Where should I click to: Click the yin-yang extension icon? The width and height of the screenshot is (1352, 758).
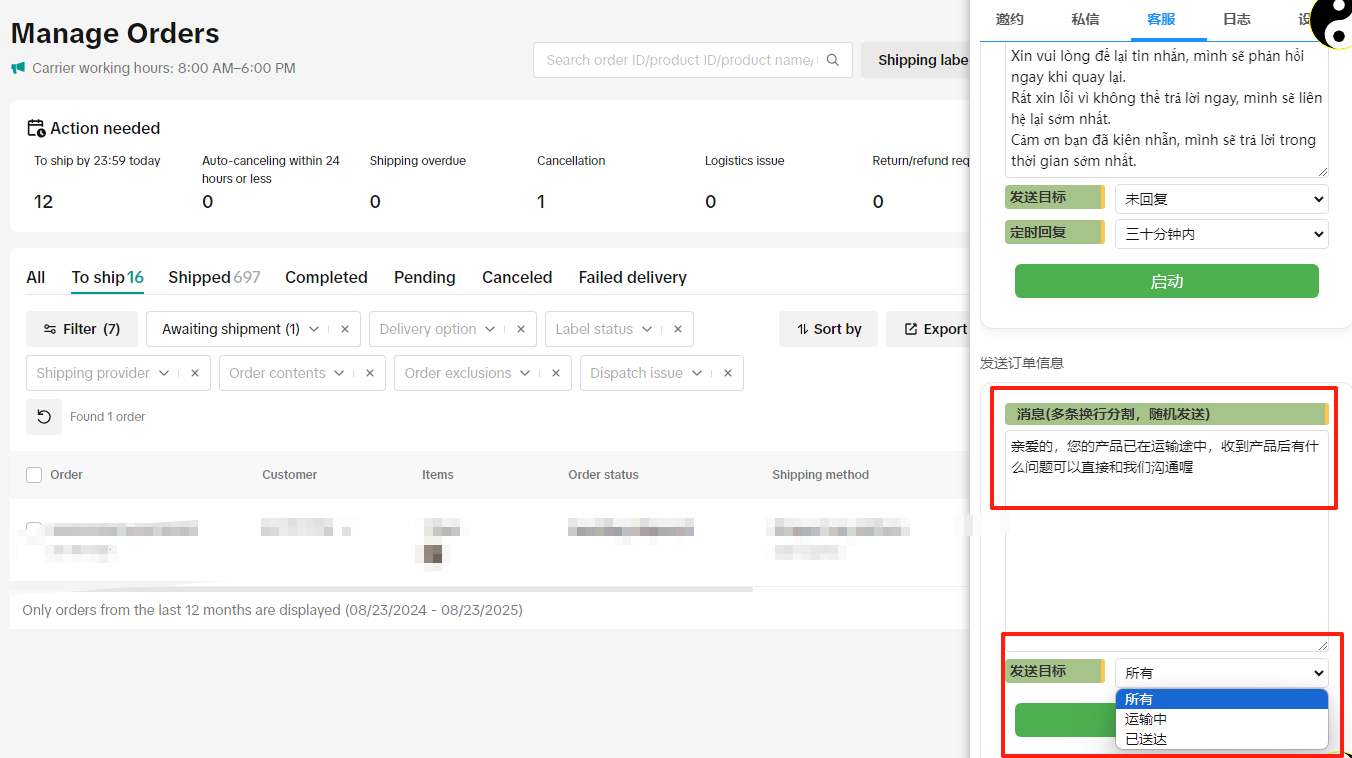(1333, 22)
